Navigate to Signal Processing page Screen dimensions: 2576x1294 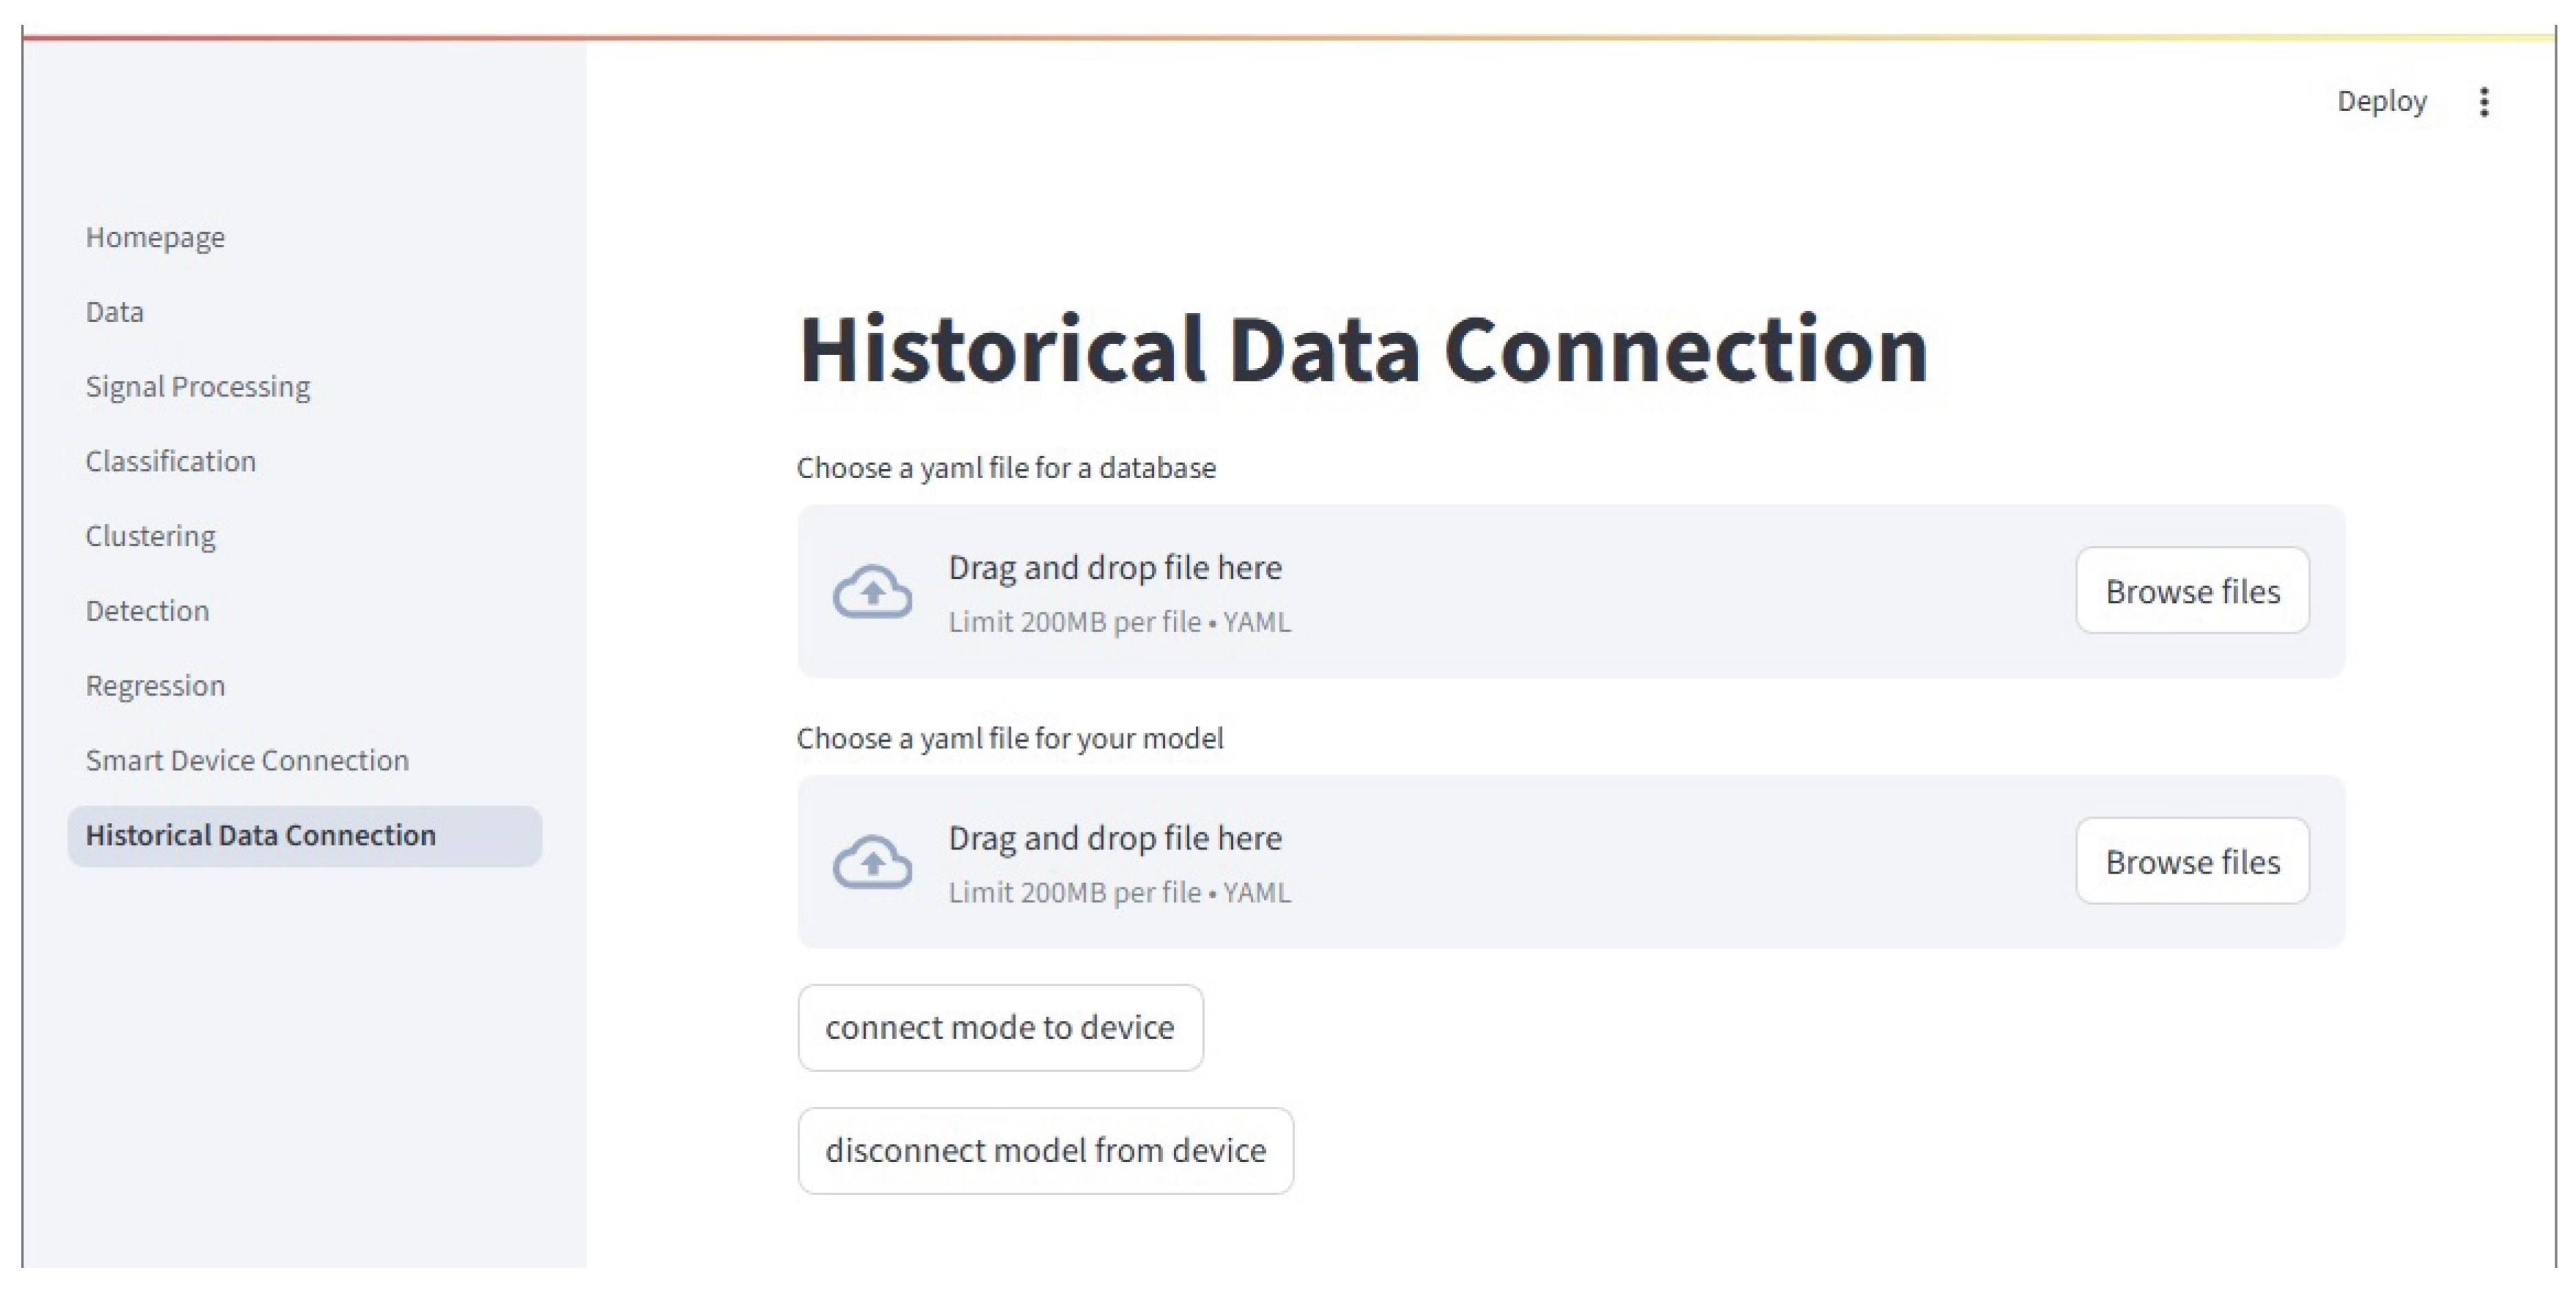click(x=197, y=387)
